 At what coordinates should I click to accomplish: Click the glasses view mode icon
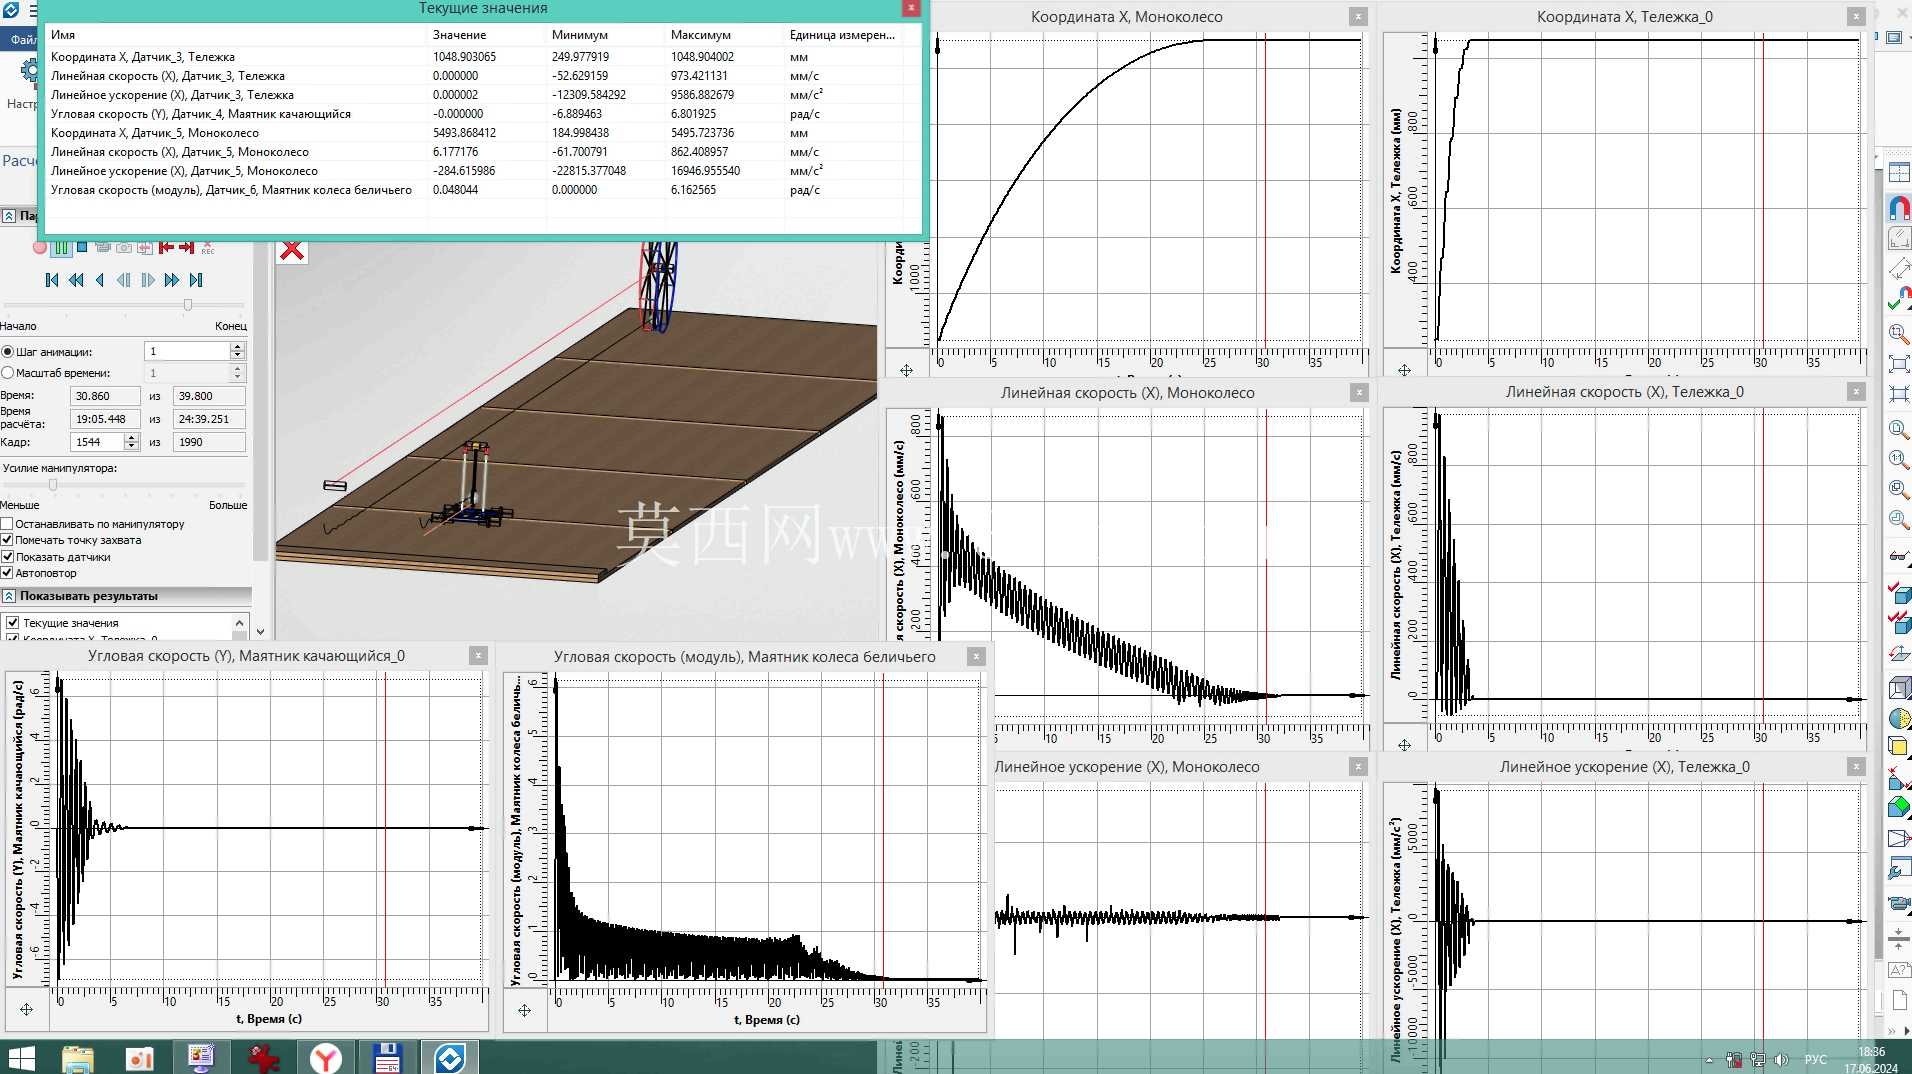coord(1898,556)
